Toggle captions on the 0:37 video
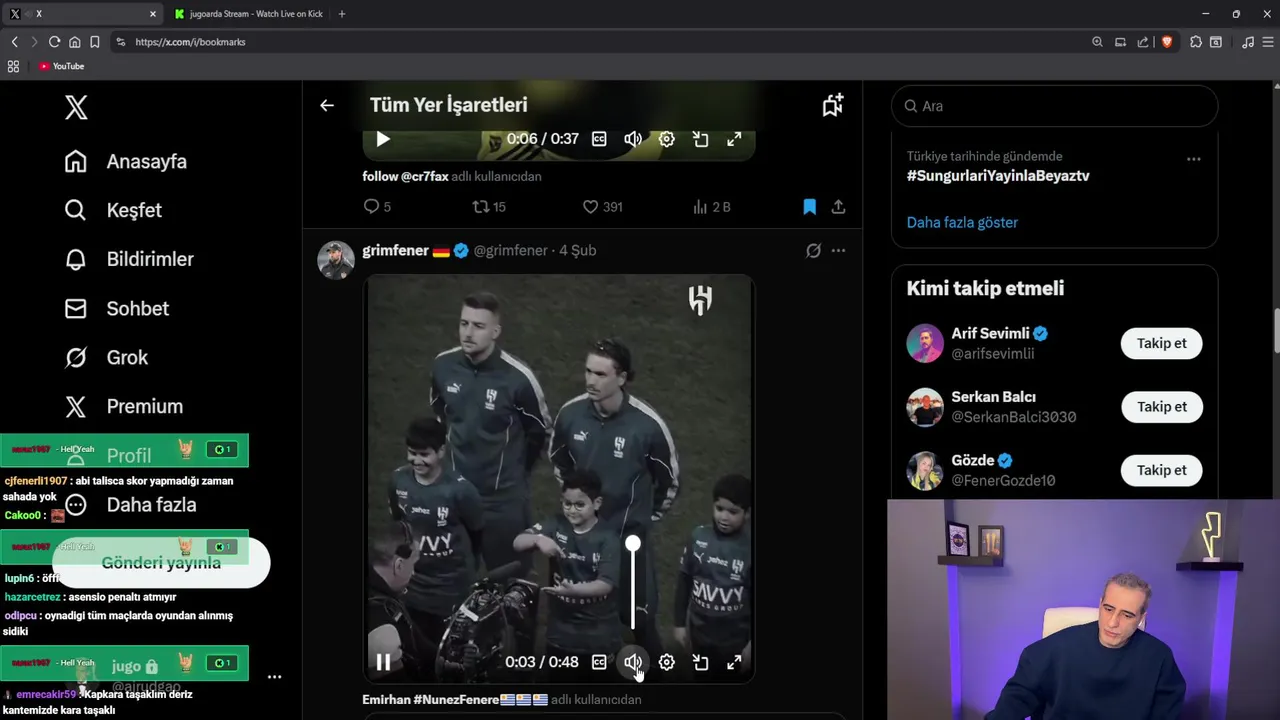The height and width of the screenshot is (720, 1280). tap(599, 139)
